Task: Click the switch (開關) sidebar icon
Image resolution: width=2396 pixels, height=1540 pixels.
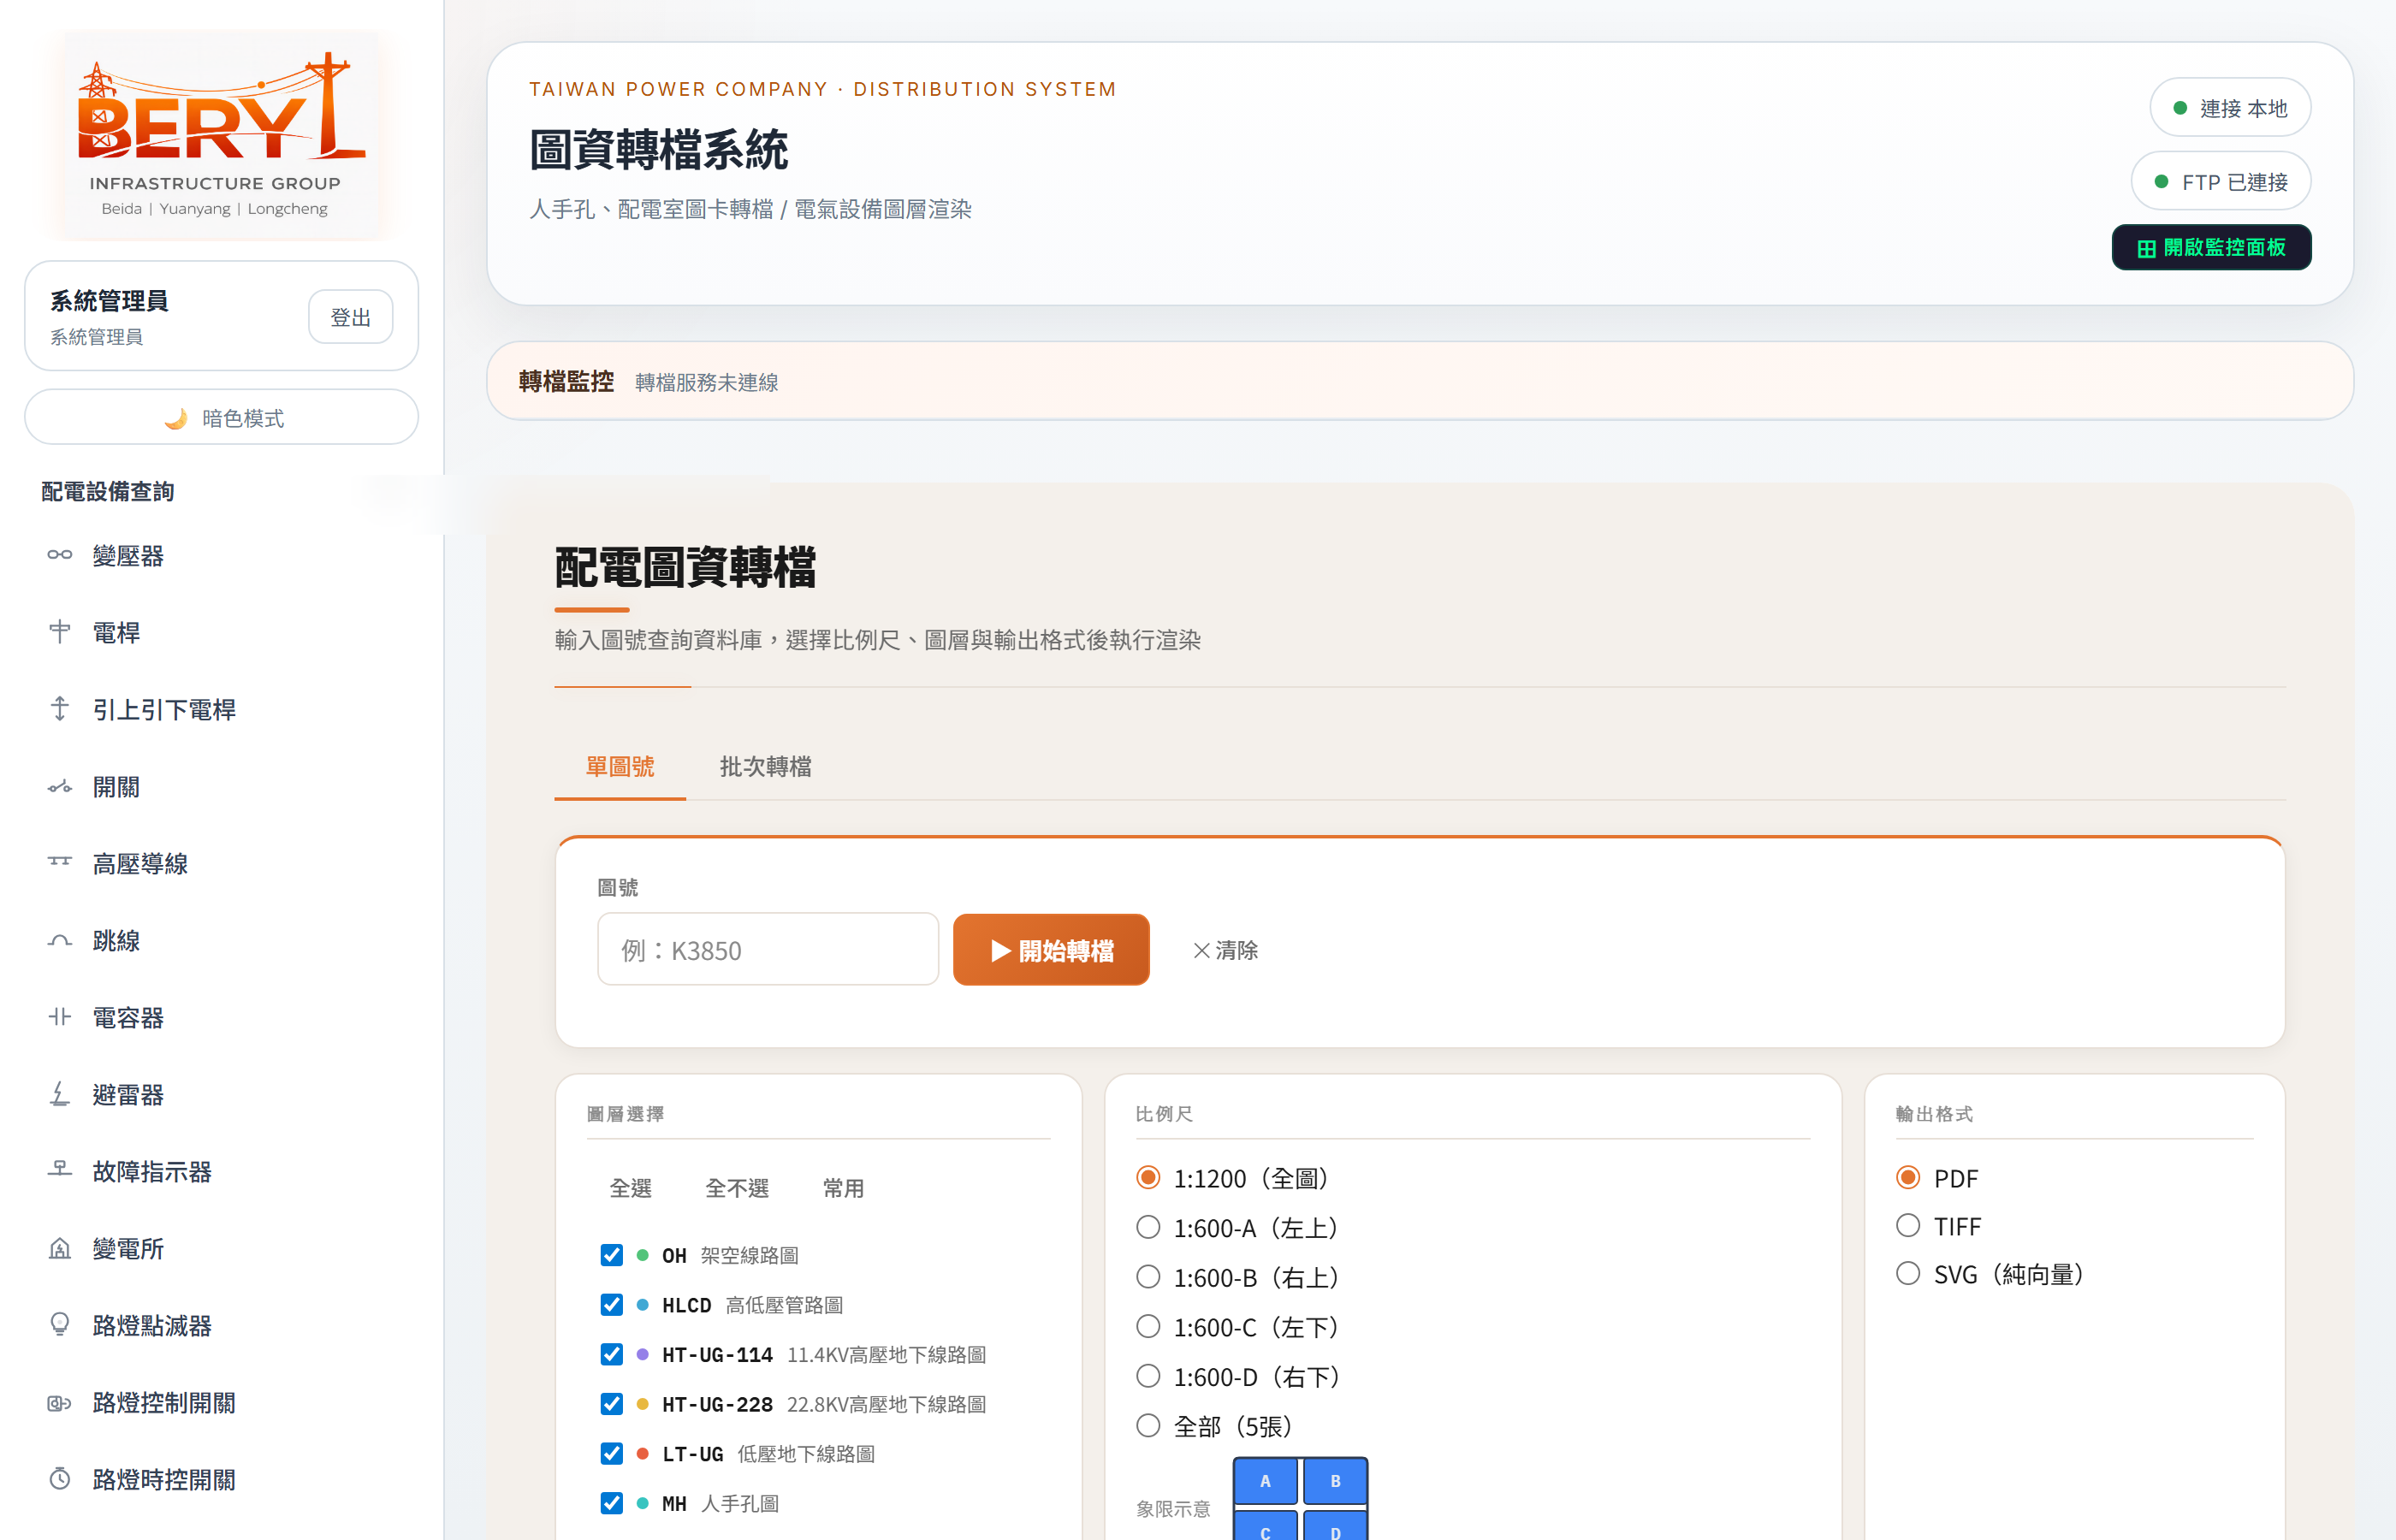Action: point(60,787)
